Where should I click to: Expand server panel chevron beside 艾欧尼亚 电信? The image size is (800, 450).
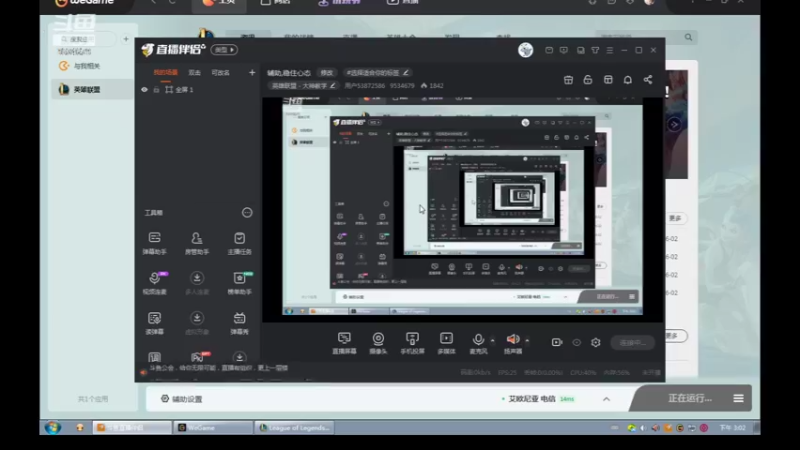[x=606, y=399]
